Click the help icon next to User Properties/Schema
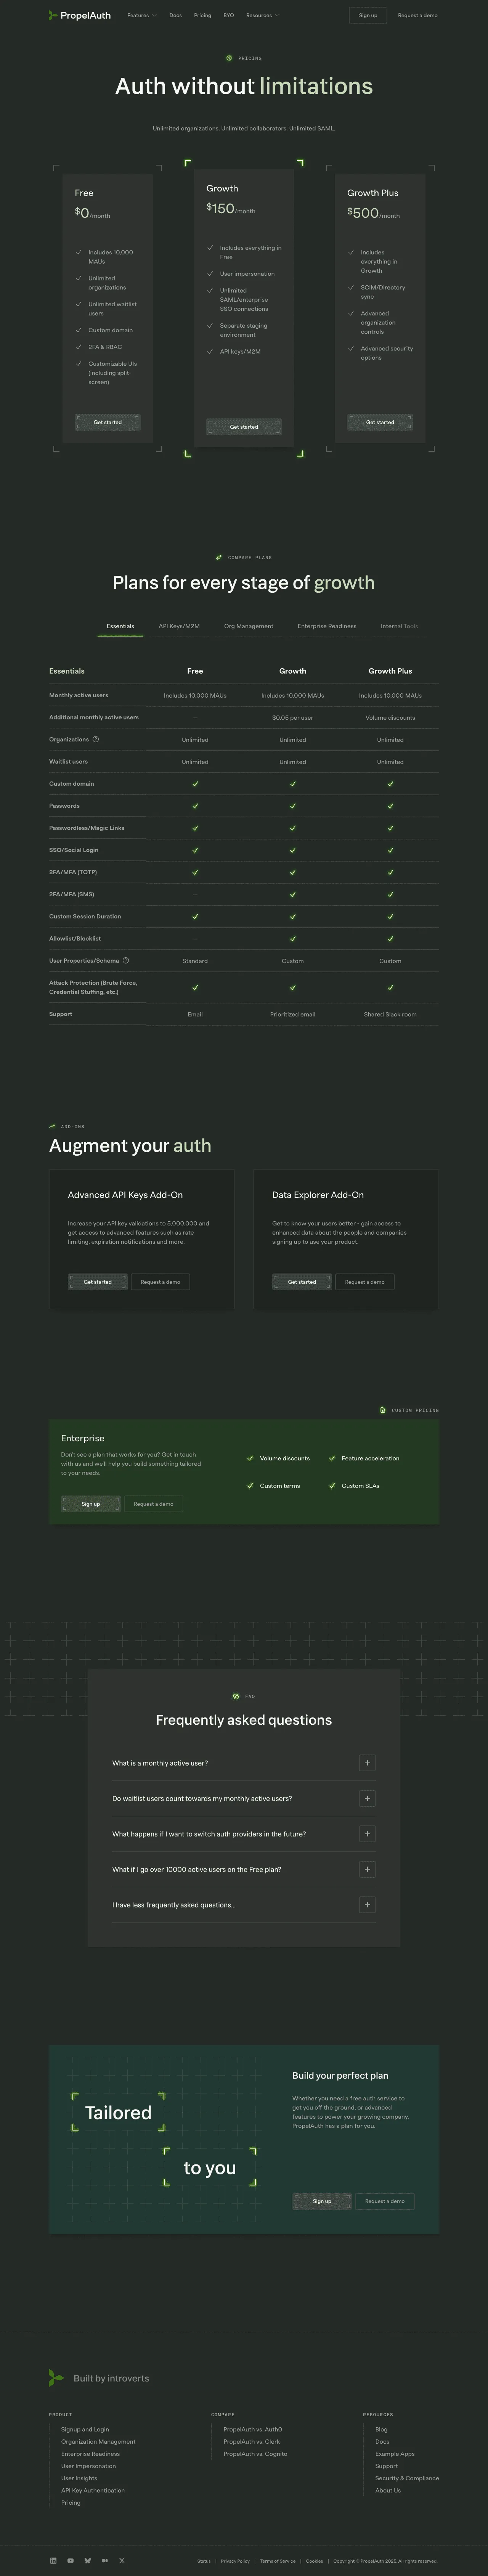The height and width of the screenshot is (2576, 488). [126, 960]
